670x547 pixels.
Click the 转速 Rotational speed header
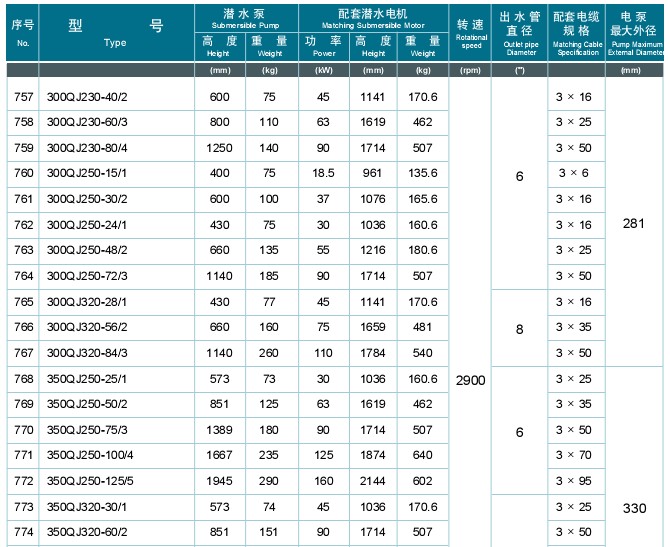pos(471,32)
